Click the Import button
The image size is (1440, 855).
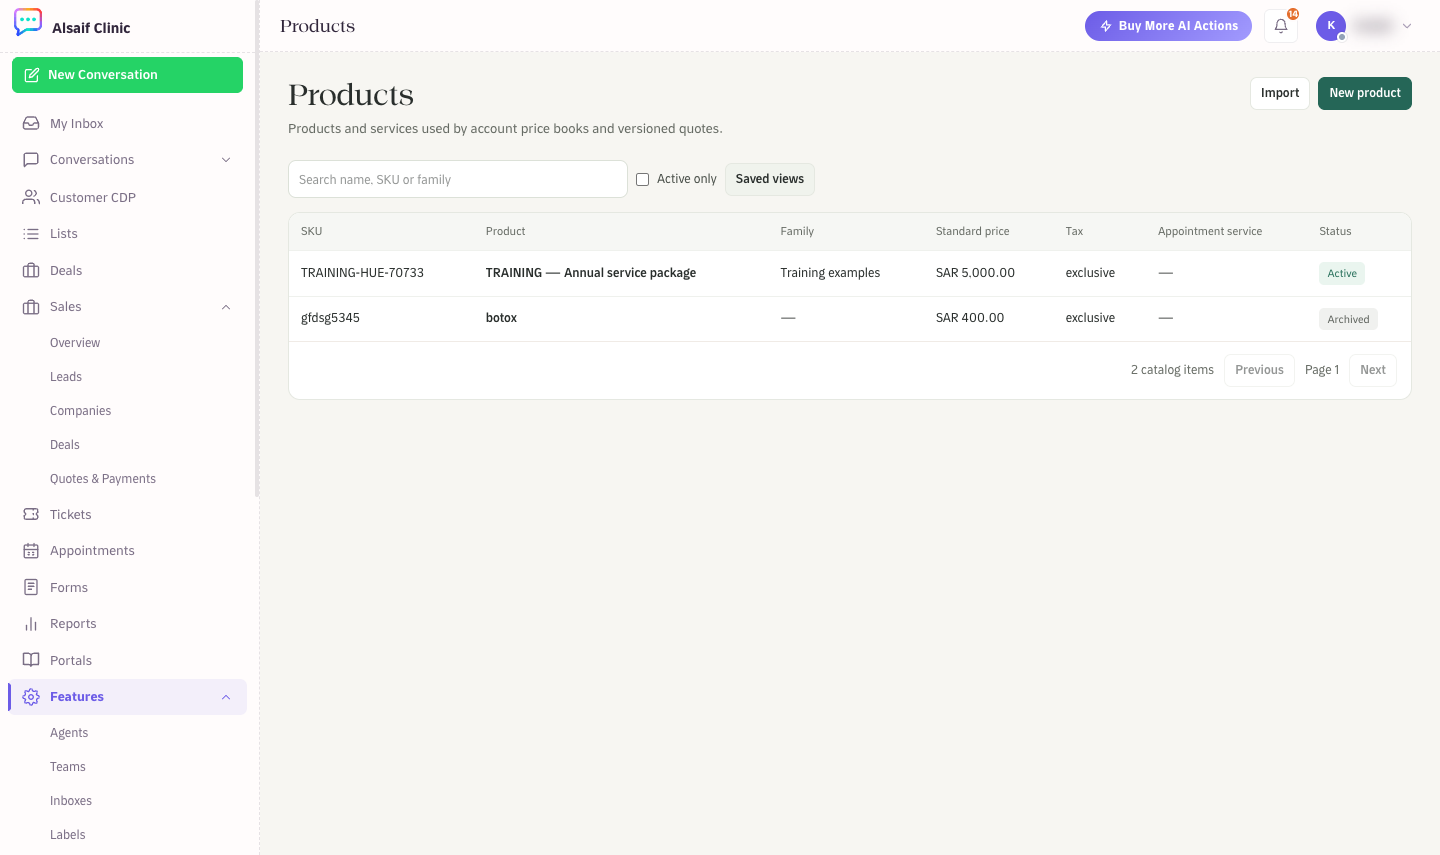pyautogui.click(x=1280, y=93)
